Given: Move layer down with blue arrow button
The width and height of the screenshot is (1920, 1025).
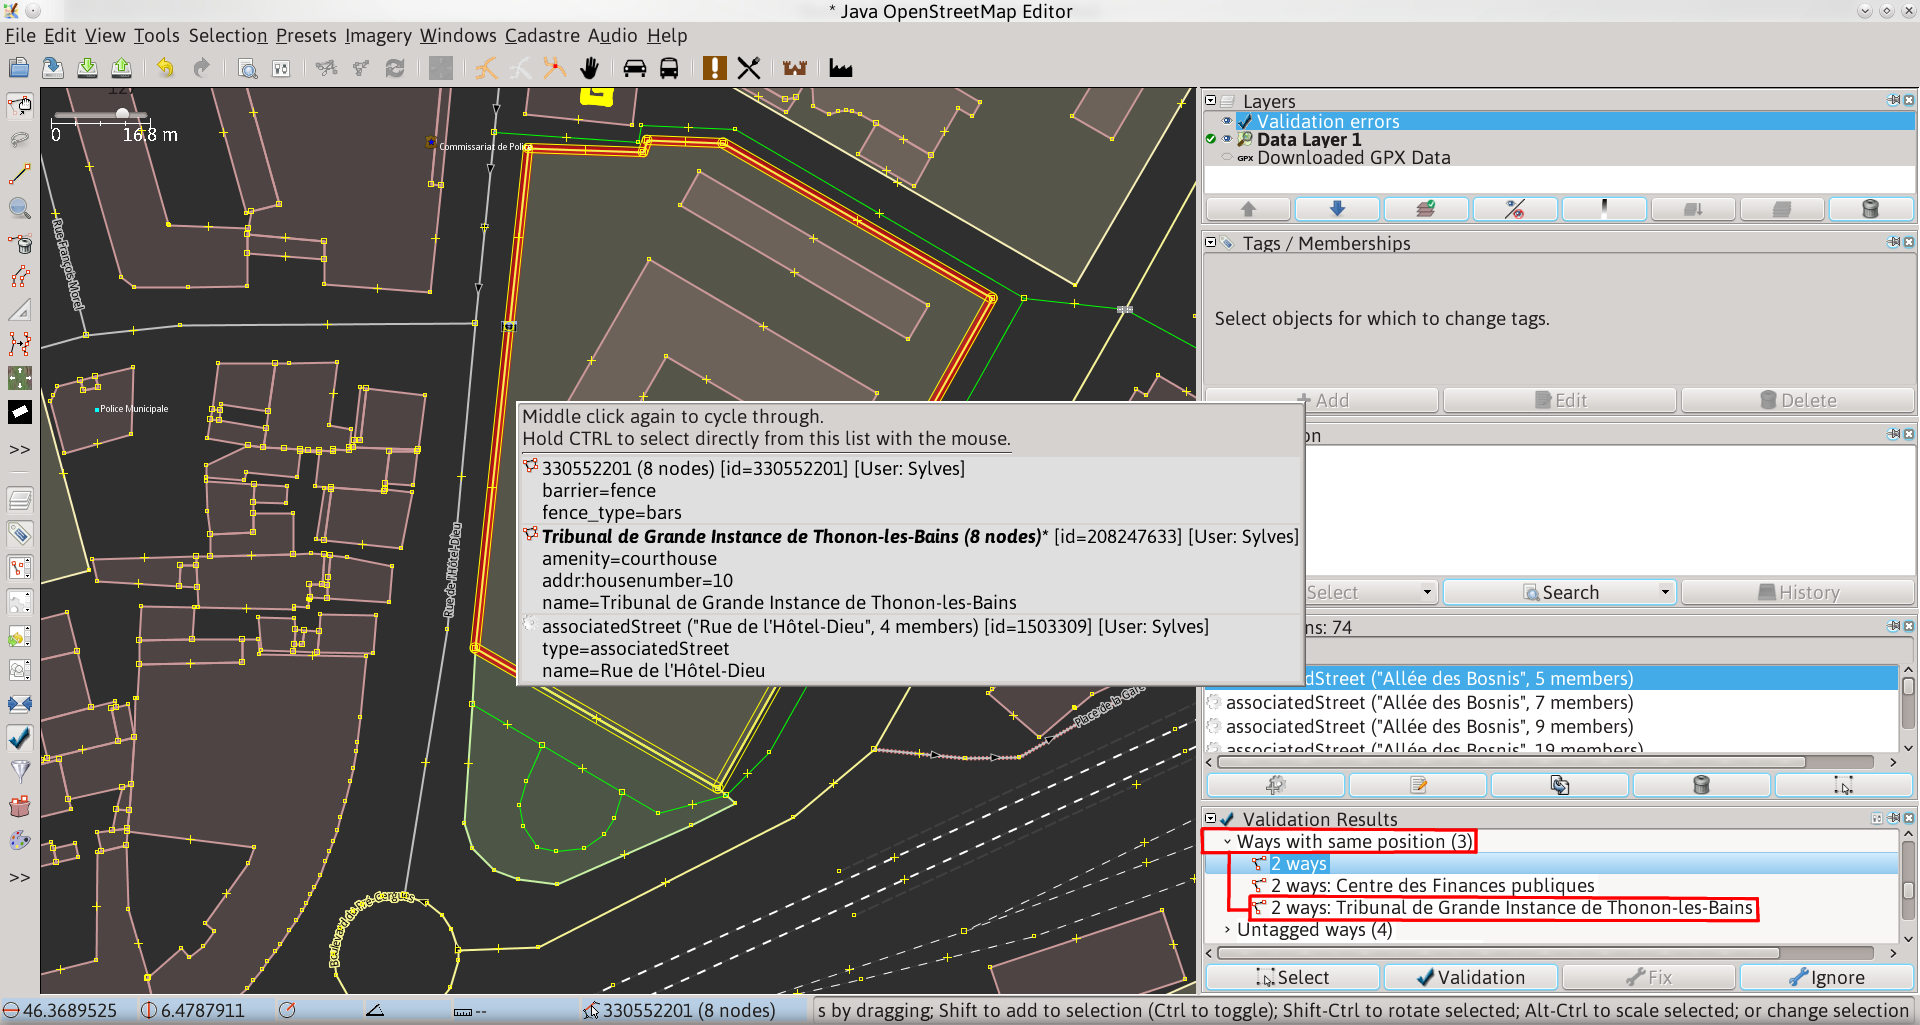Looking at the screenshot, I should [1337, 209].
